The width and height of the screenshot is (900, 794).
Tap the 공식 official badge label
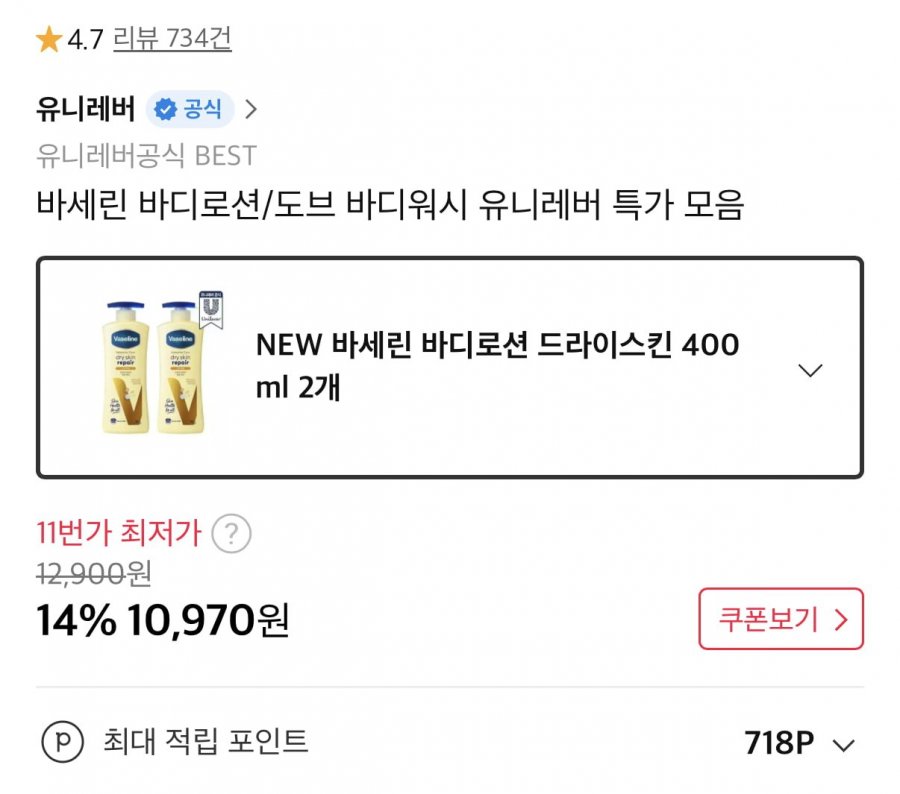(203, 109)
